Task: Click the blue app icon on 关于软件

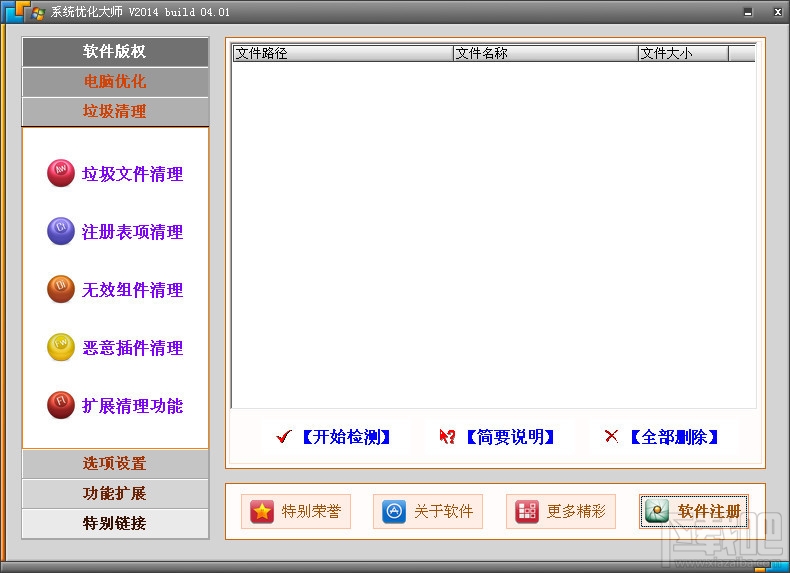Action: (394, 512)
